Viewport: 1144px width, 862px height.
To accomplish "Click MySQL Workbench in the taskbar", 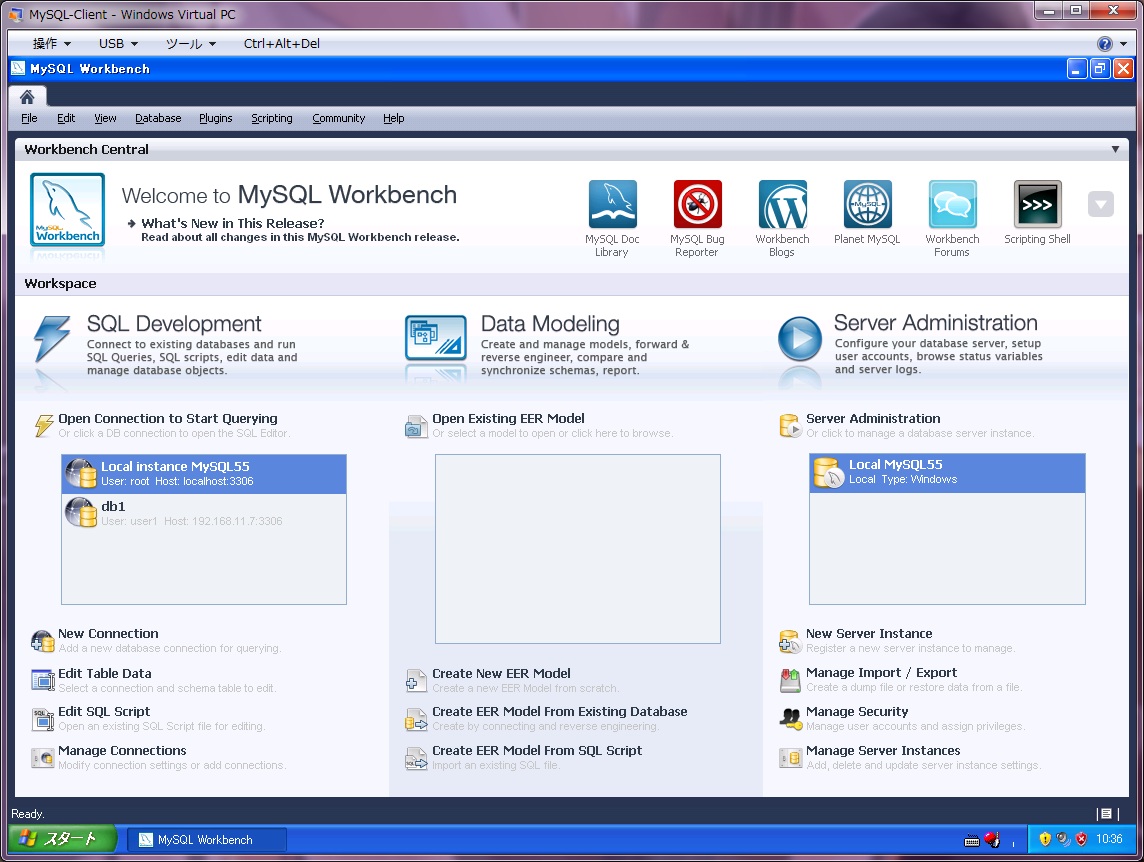I will pos(206,839).
